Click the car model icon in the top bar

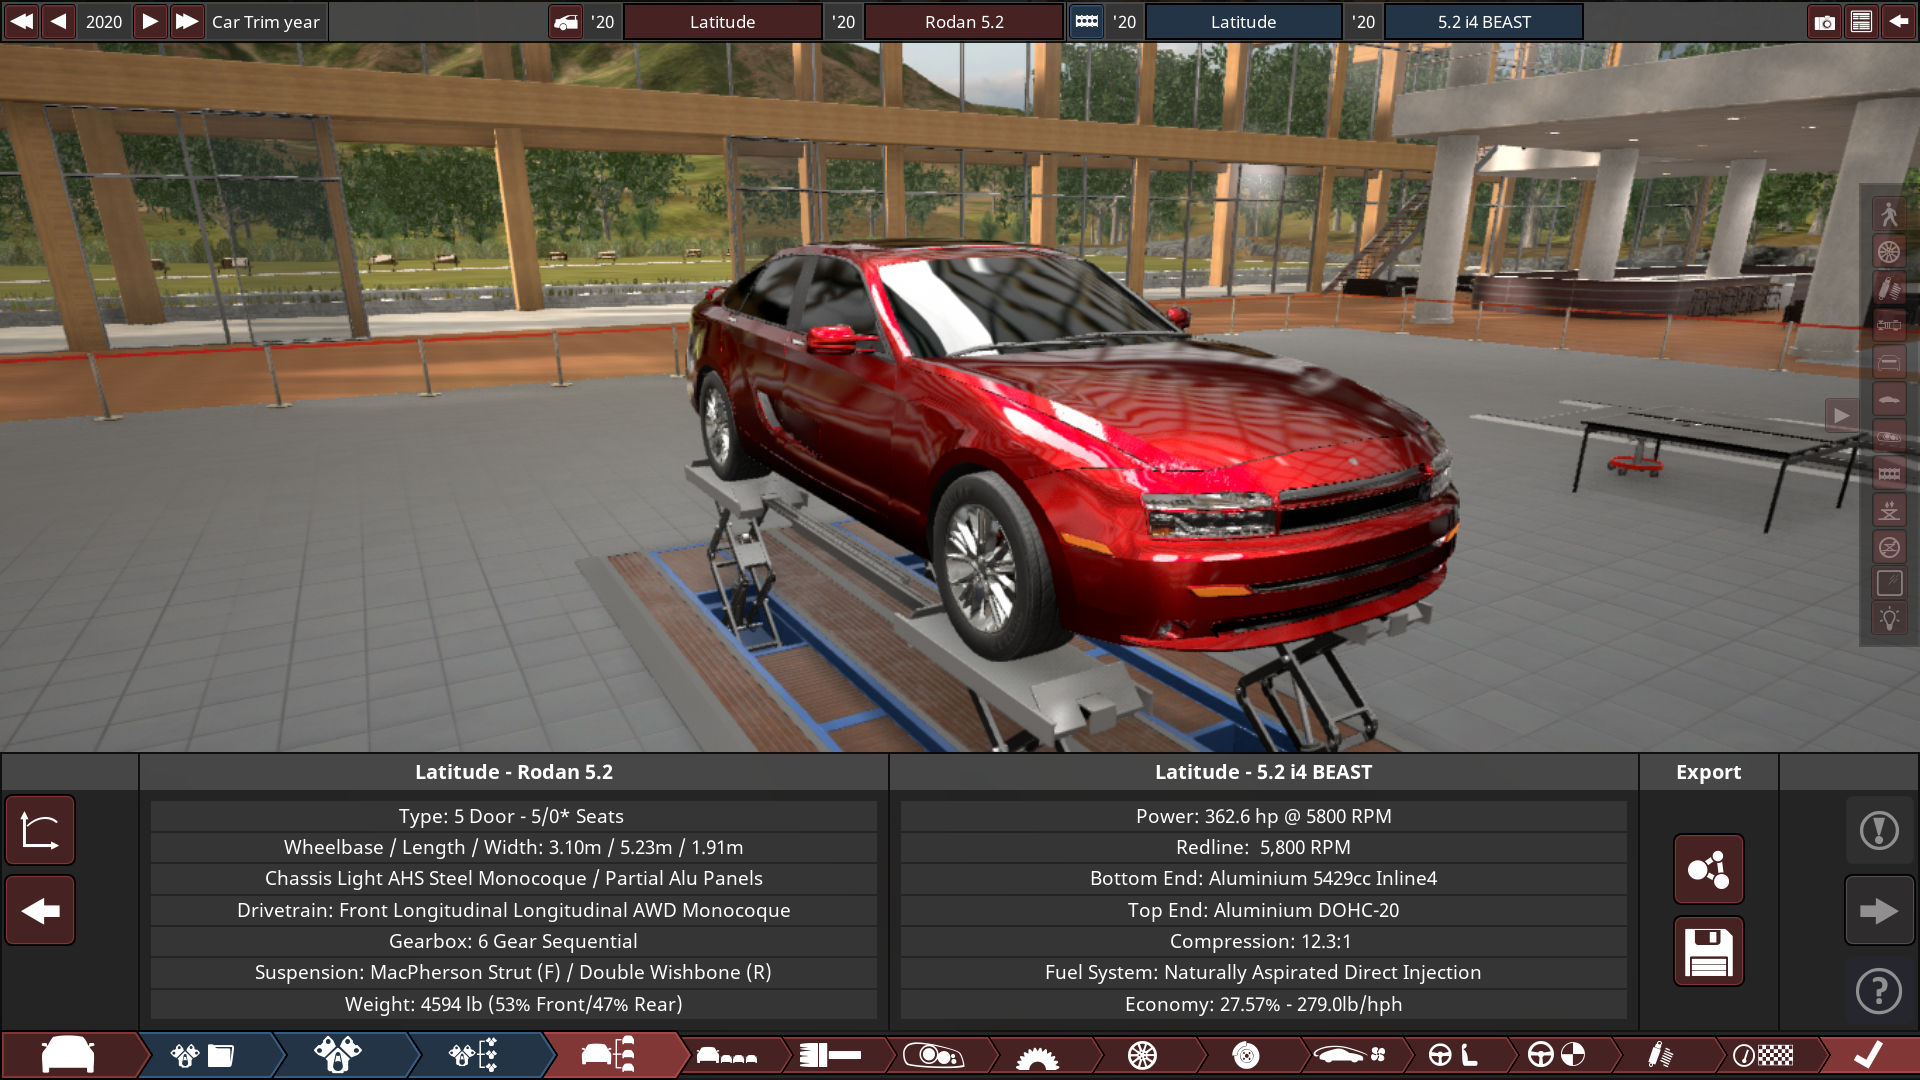566,21
